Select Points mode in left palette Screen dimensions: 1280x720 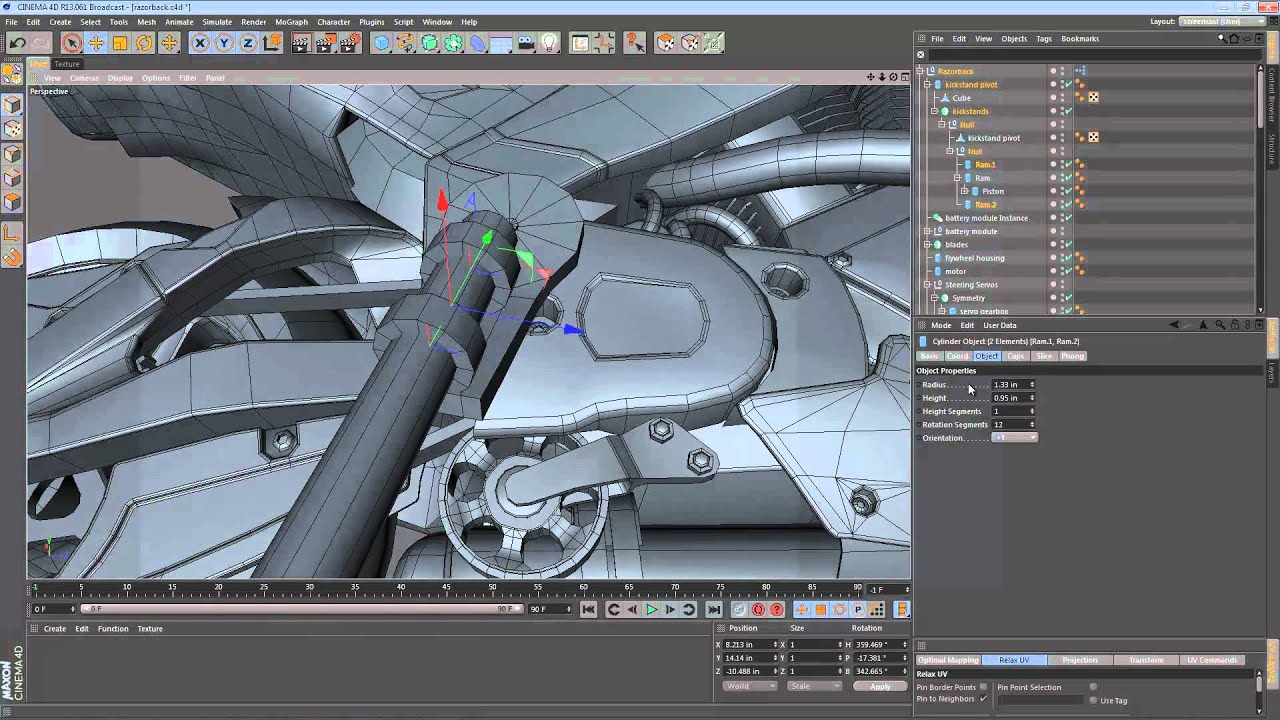12,154
